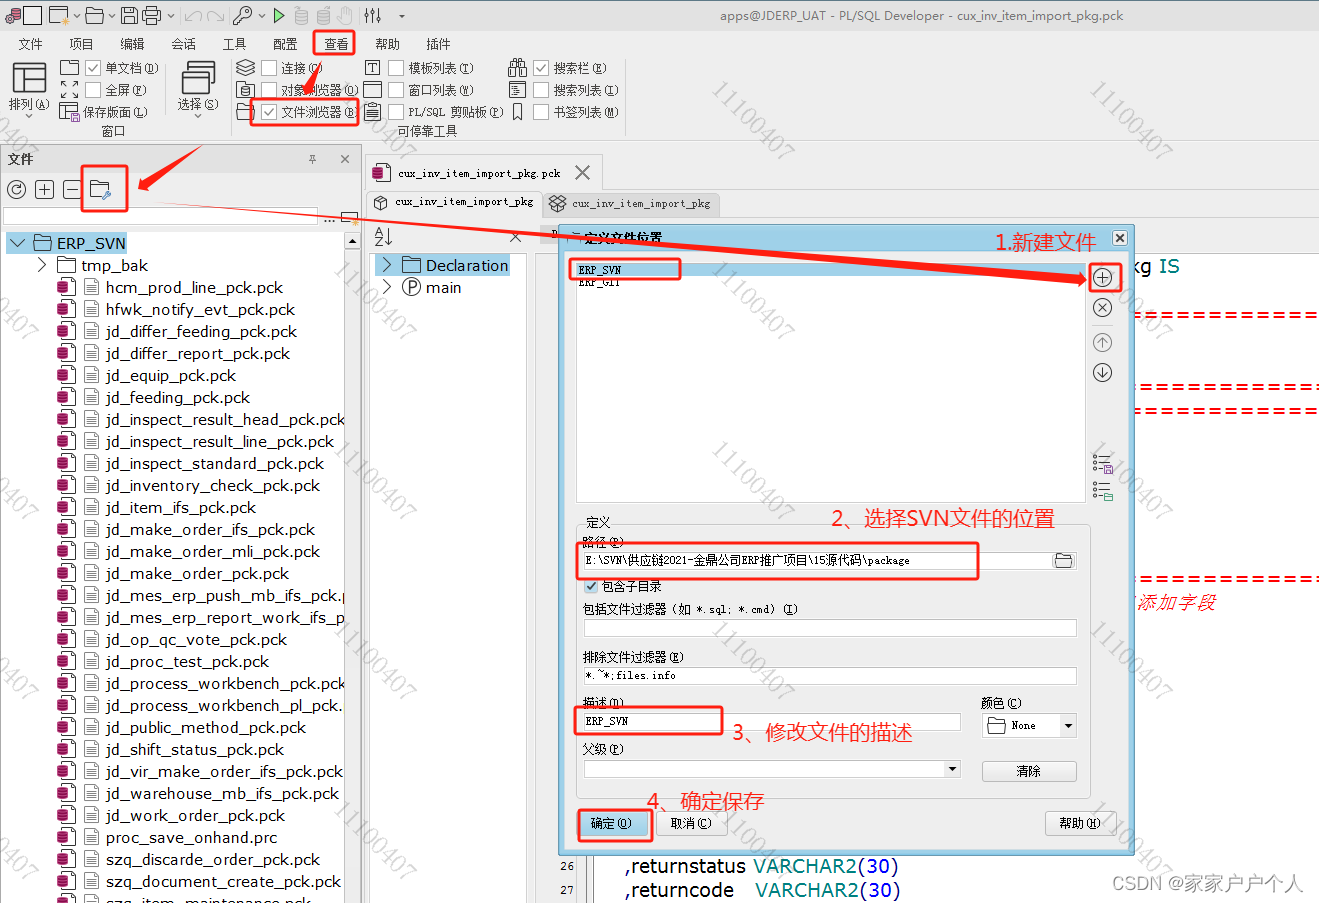Run the Execute (green play) toolbar icon
The width and height of the screenshot is (1319, 903).
click(x=279, y=15)
